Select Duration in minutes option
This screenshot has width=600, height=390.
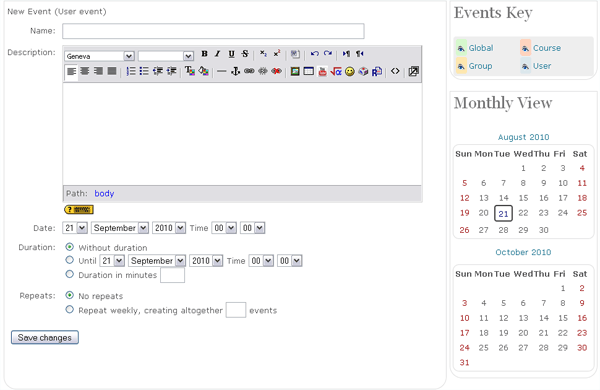[x=69, y=274]
